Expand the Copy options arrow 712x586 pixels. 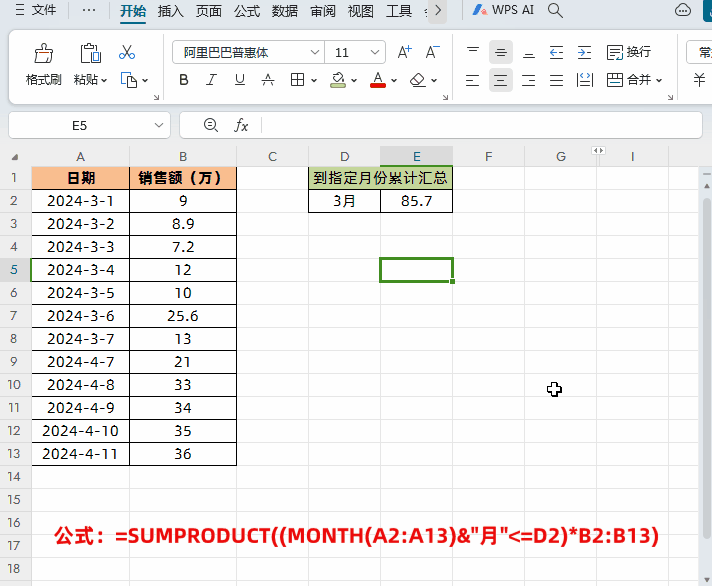click(145, 80)
